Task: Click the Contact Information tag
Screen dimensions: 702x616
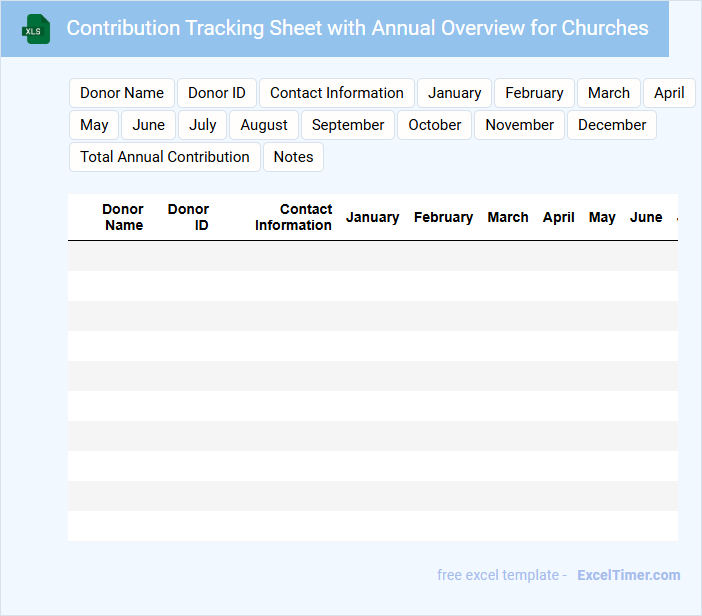Action: coord(337,93)
